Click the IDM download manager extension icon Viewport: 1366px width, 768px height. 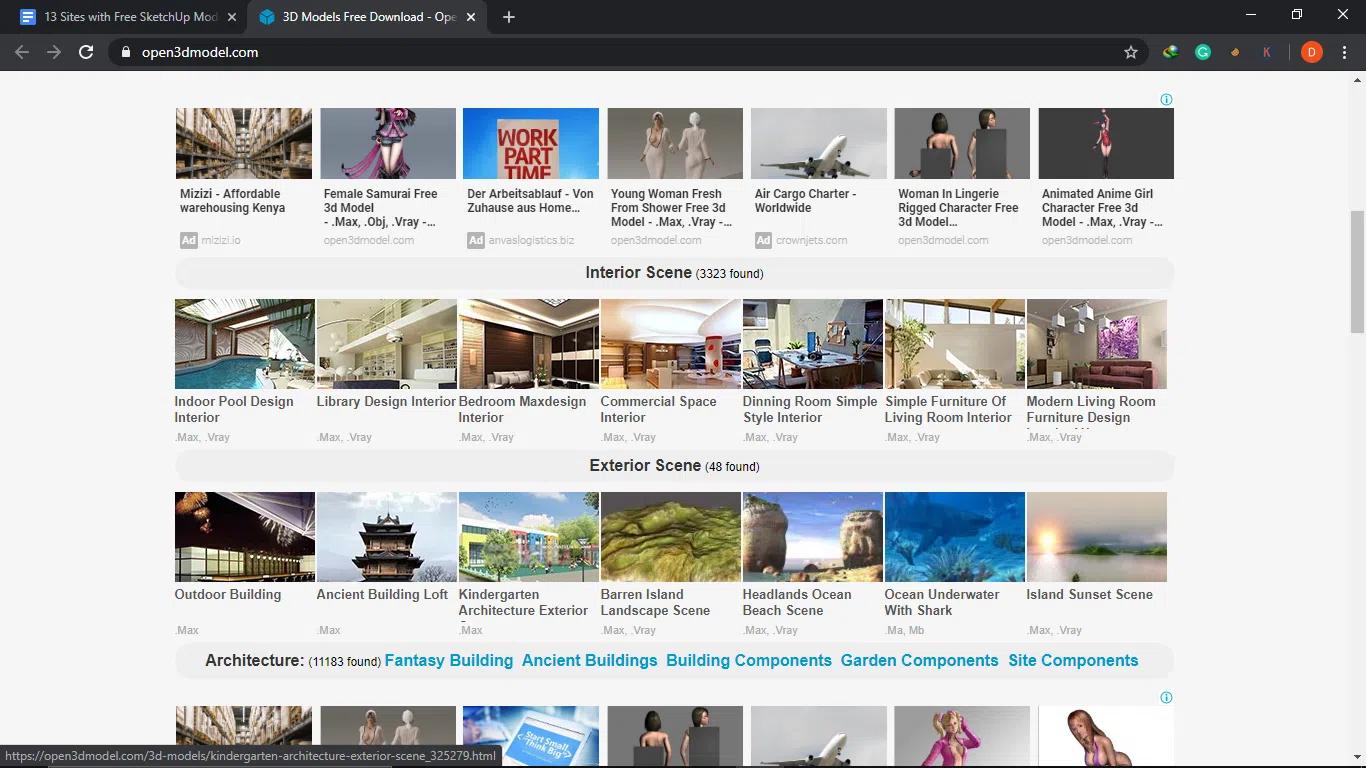(x=1169, y=51)
